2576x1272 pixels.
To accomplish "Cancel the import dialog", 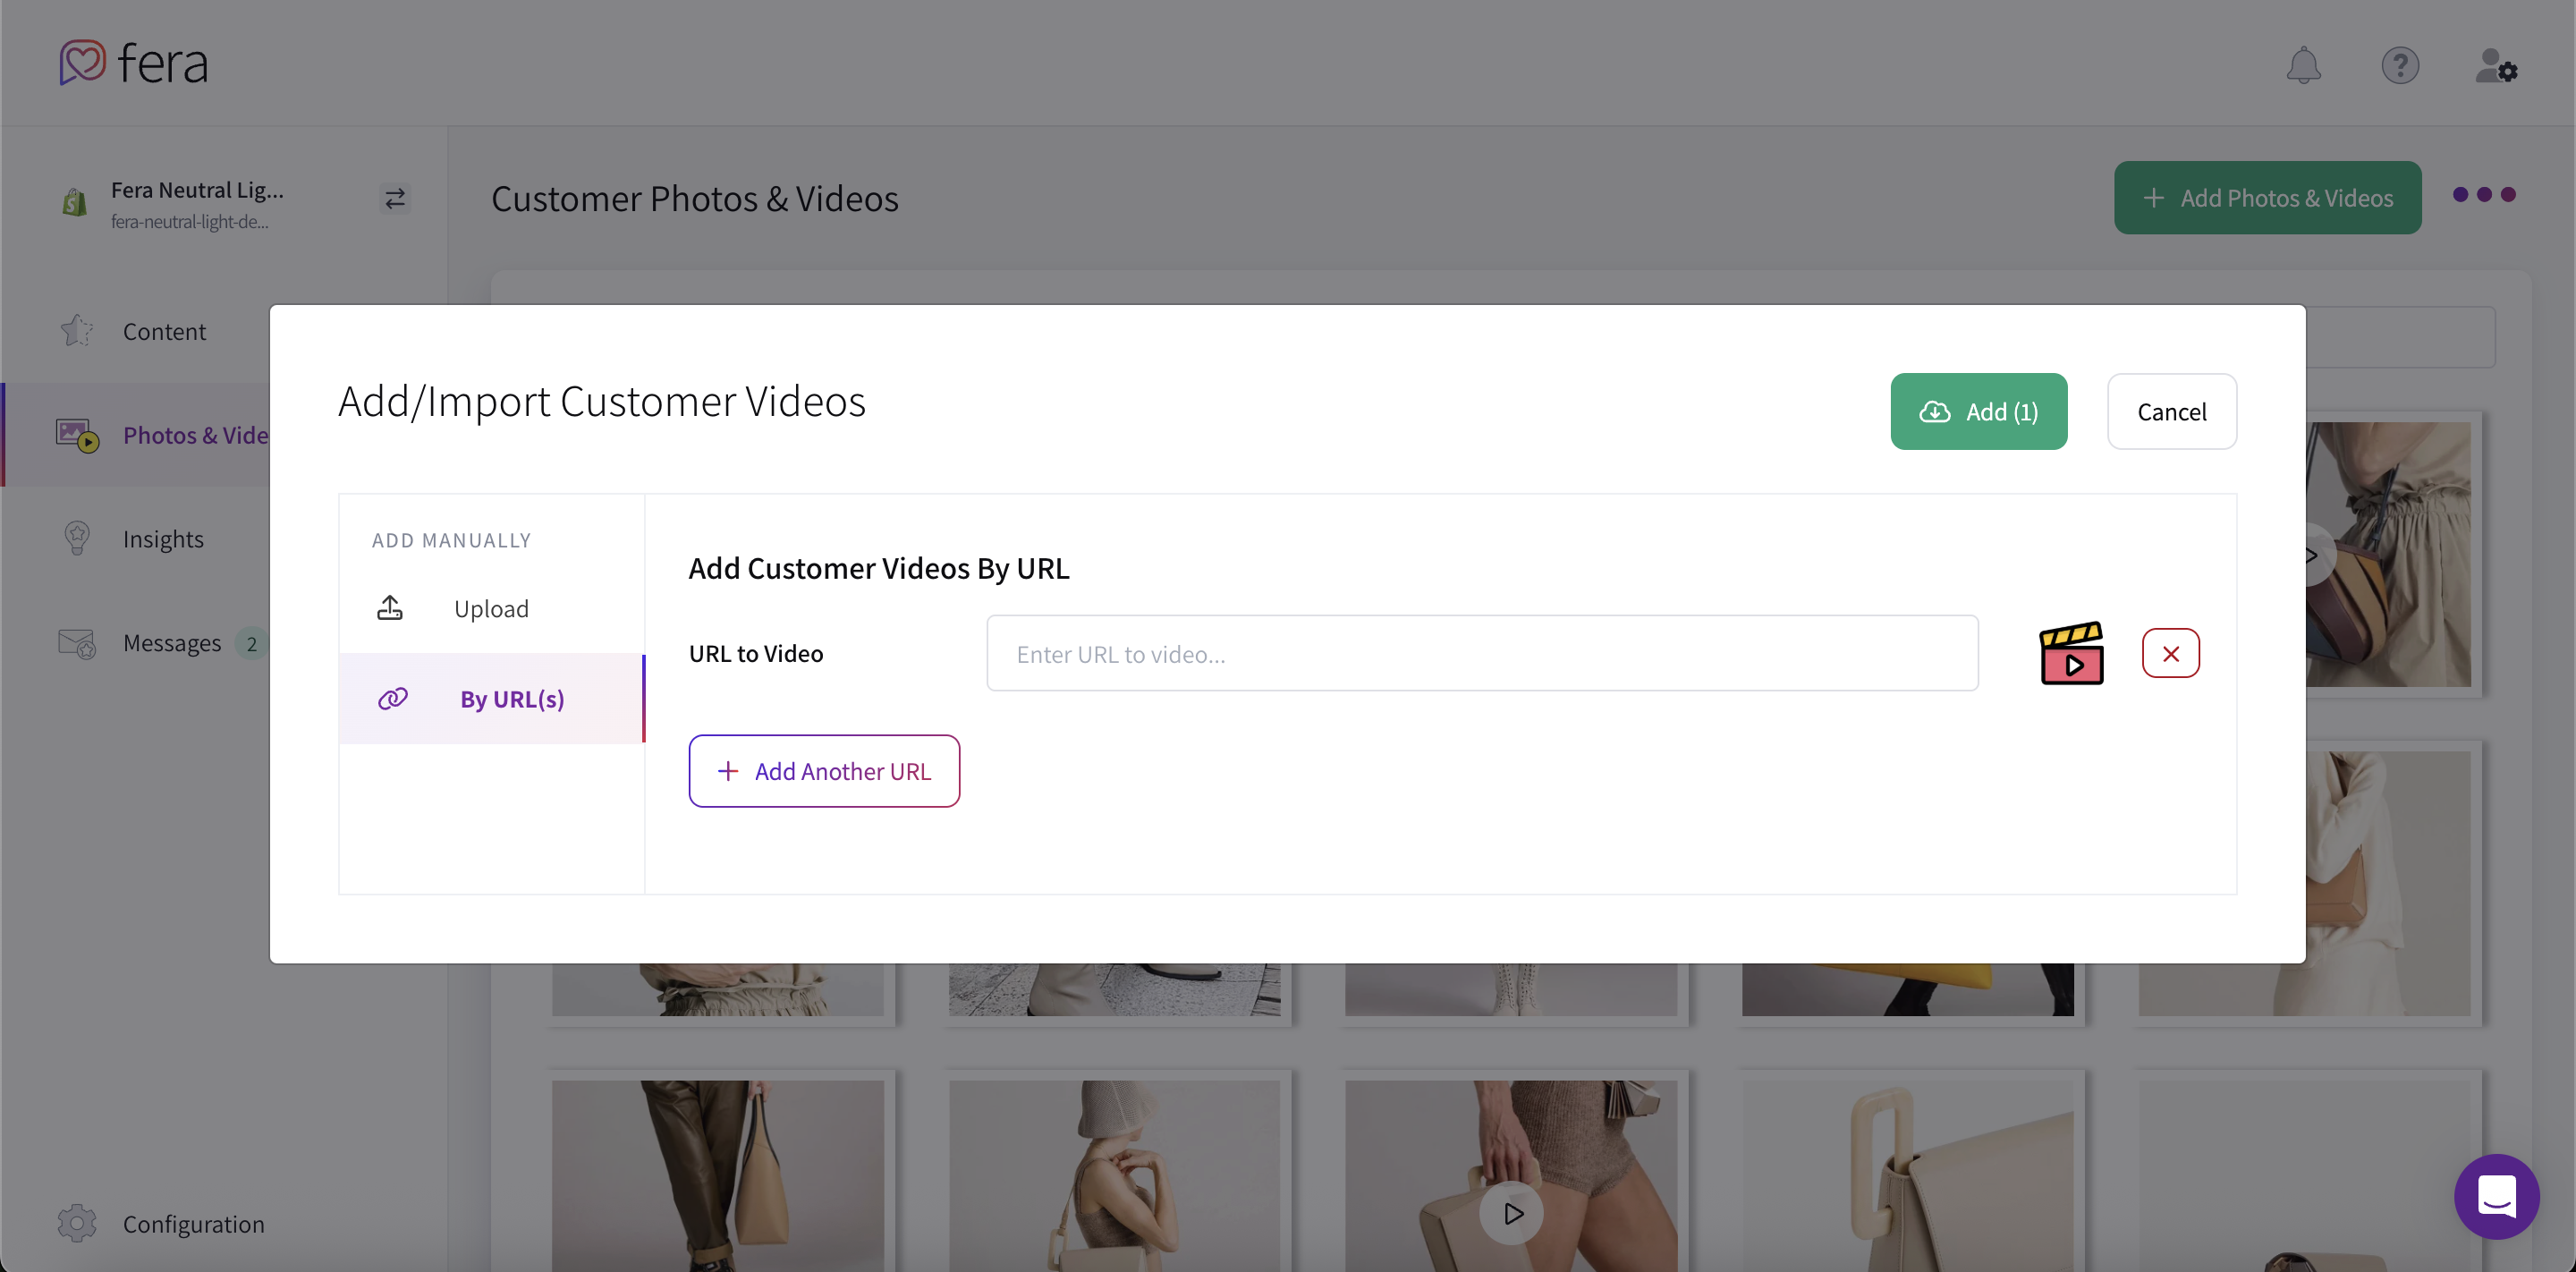I will (2171, 411).
